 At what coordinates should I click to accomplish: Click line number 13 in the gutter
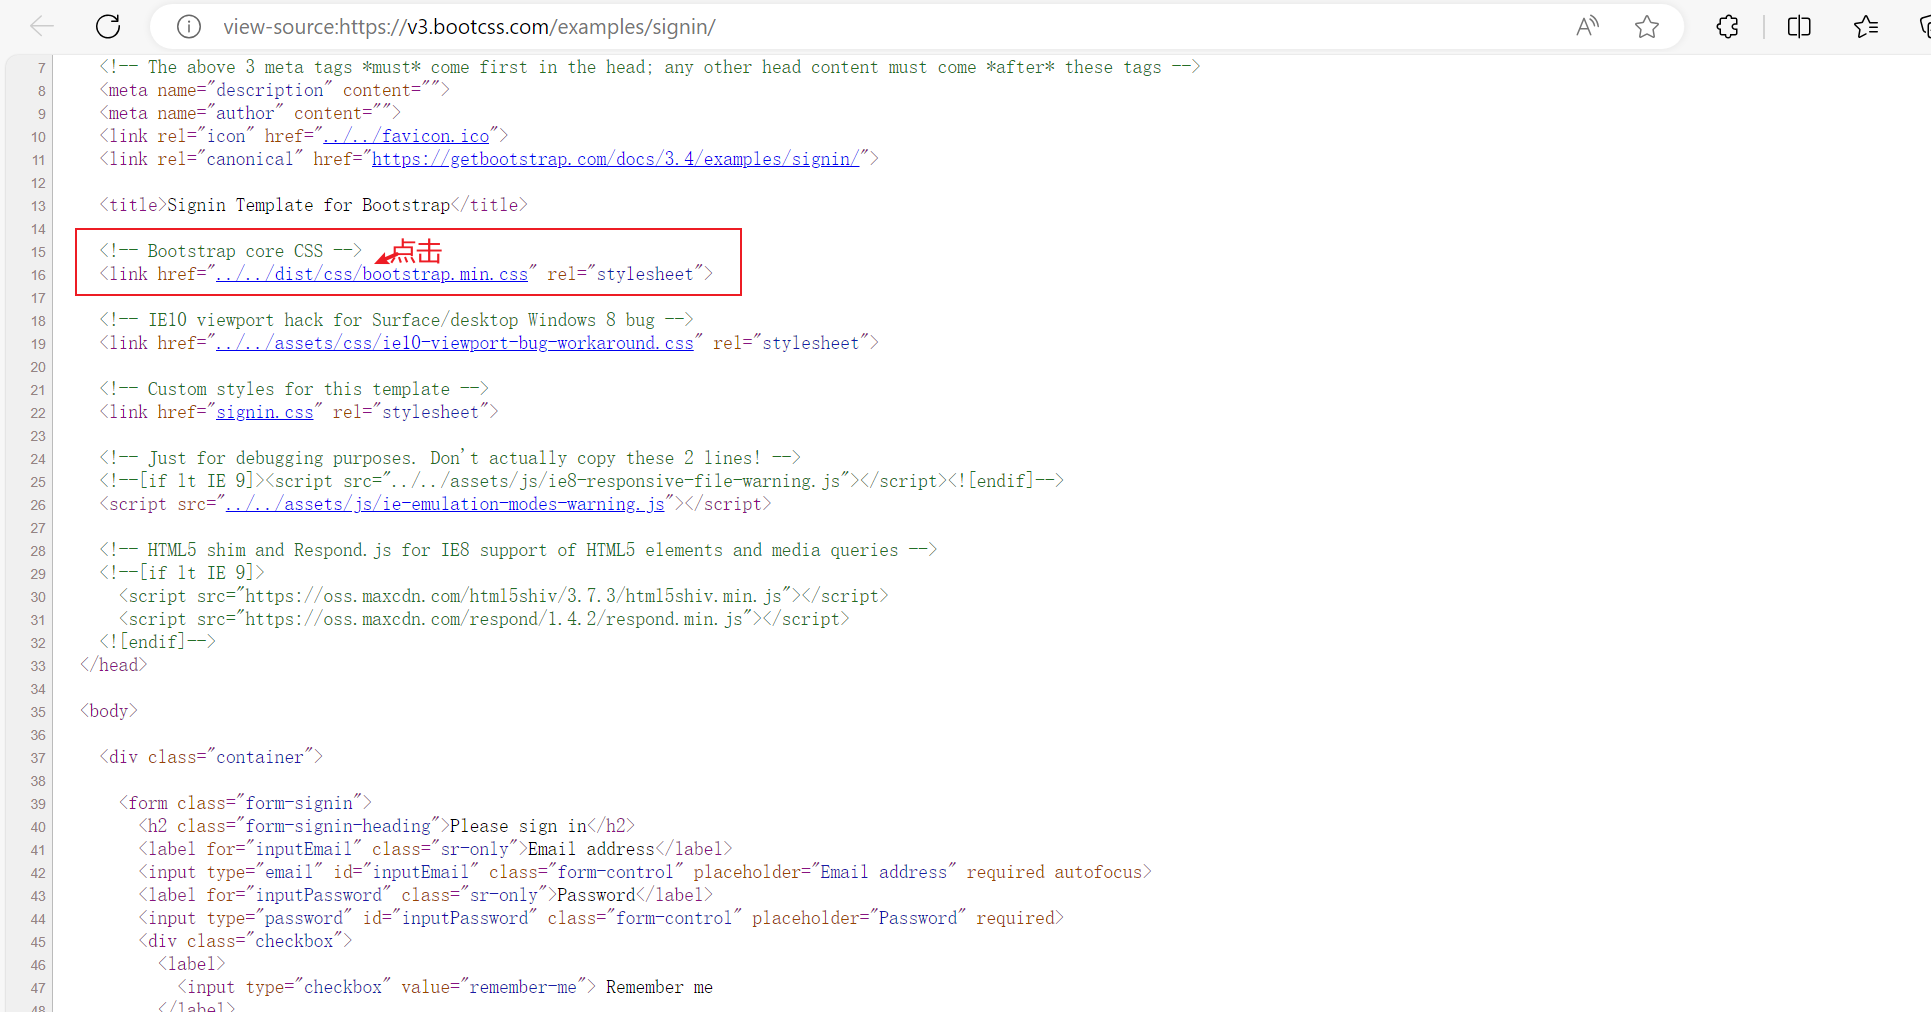38,206
